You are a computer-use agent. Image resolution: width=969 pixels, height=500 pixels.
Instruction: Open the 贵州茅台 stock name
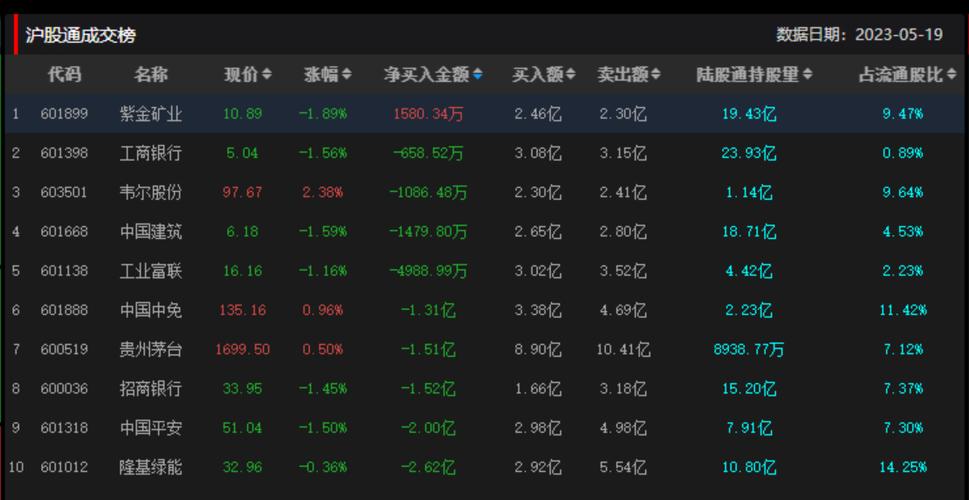point(151,349)
